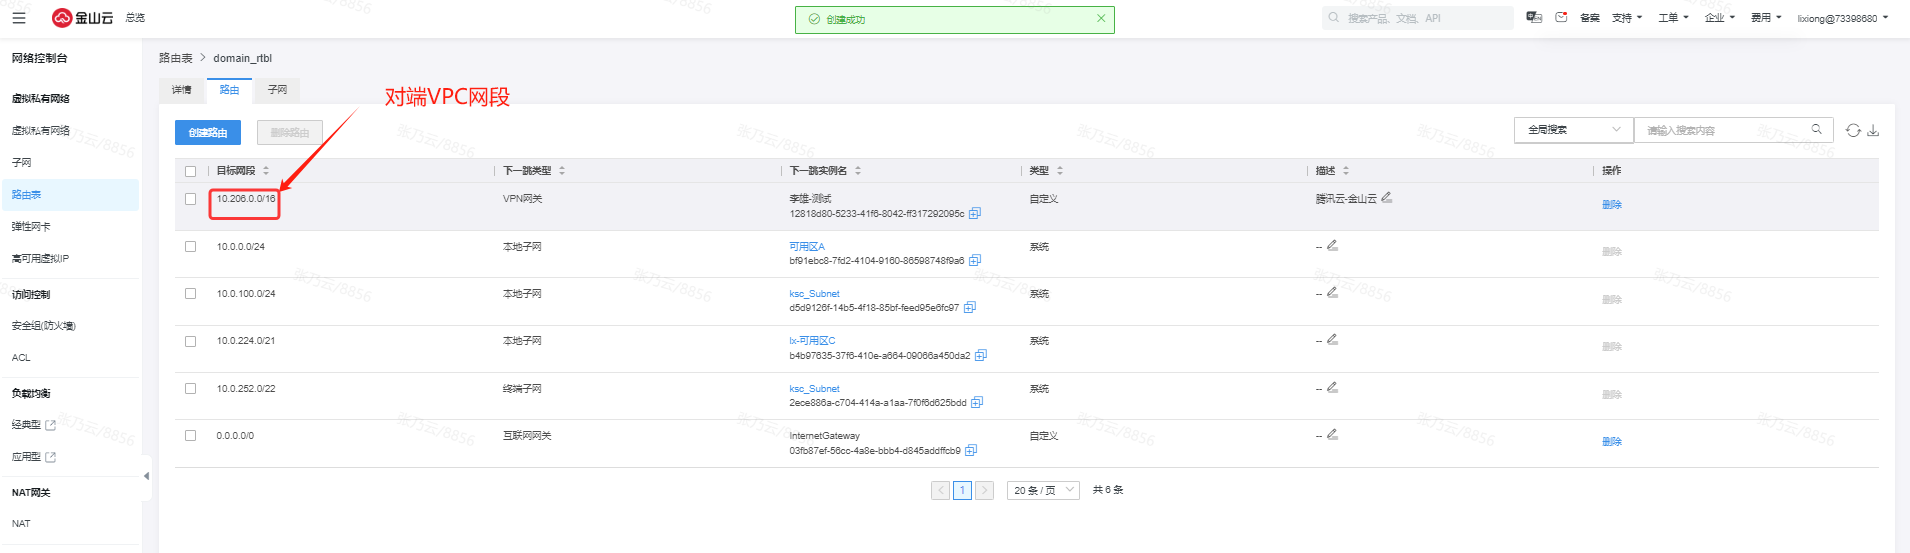Copy the instance ID of the VPN网关 route
The width and height of the screenshot is (1910, 553).
(x=975, y=213)
